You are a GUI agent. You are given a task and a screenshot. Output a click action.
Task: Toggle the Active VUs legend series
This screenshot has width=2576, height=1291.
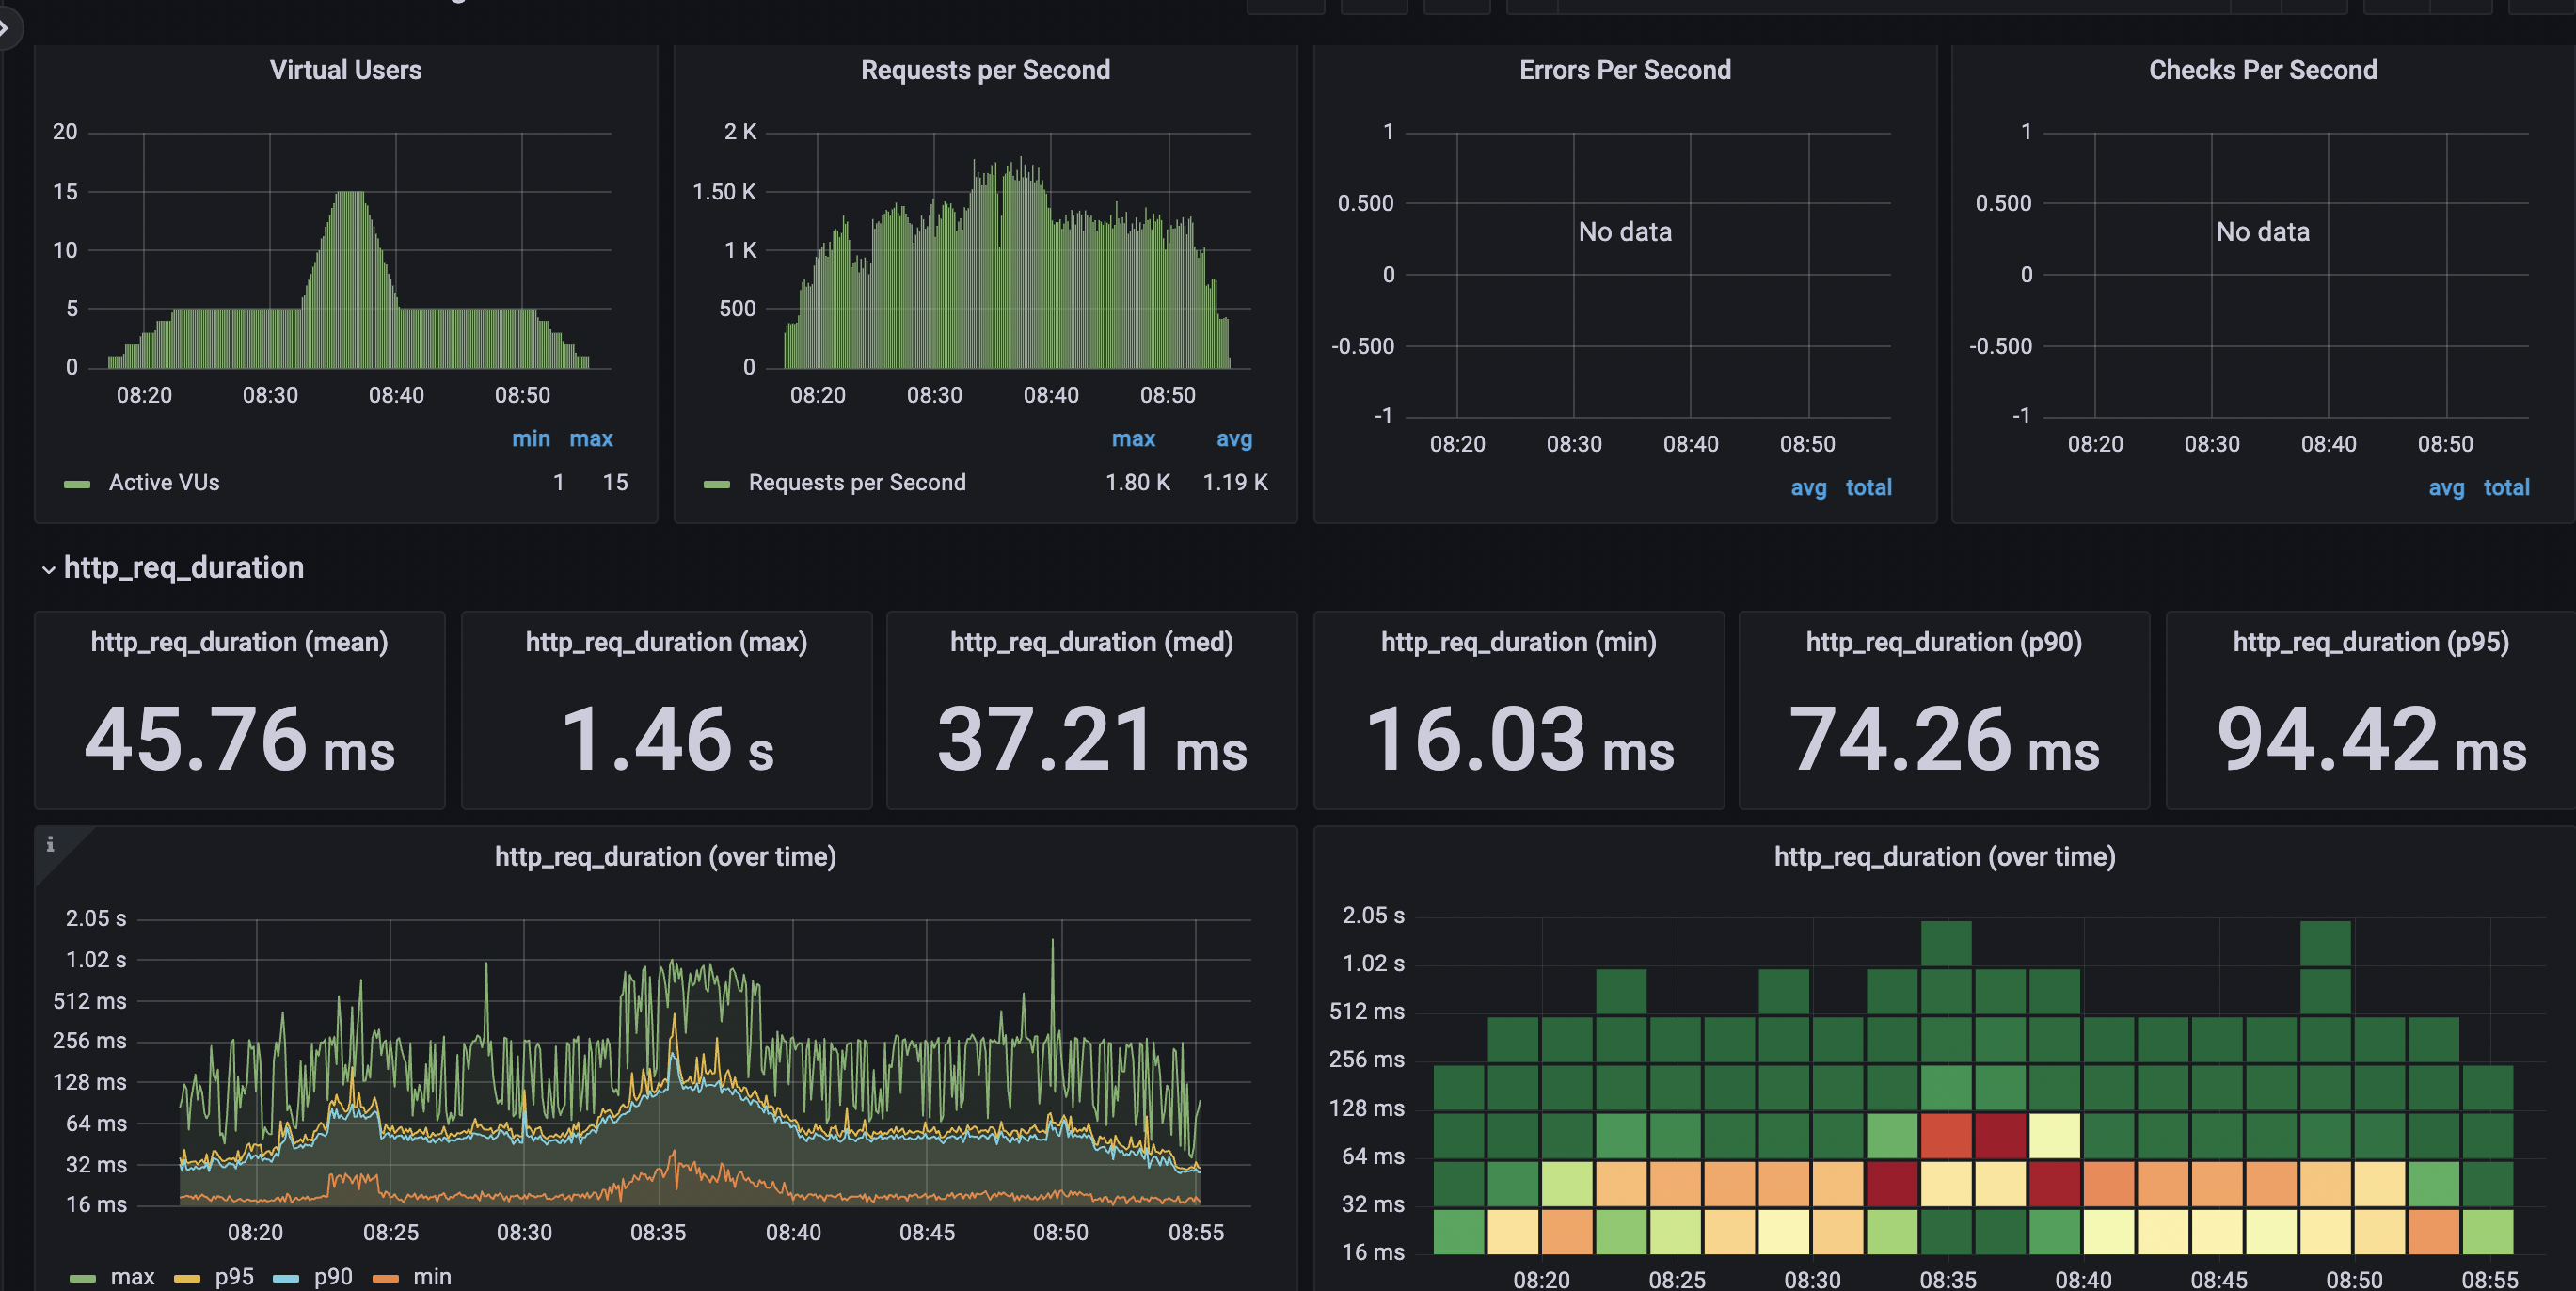164,483
